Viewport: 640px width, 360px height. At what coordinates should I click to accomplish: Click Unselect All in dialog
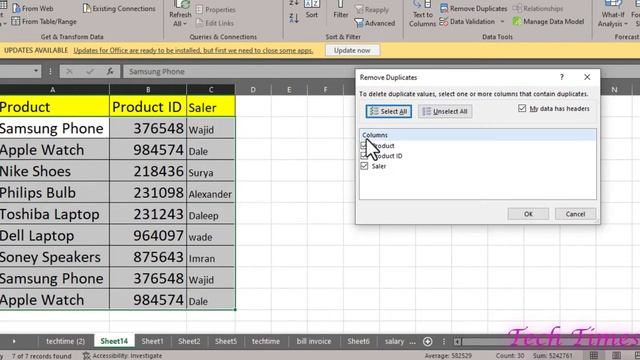(445, 111)
